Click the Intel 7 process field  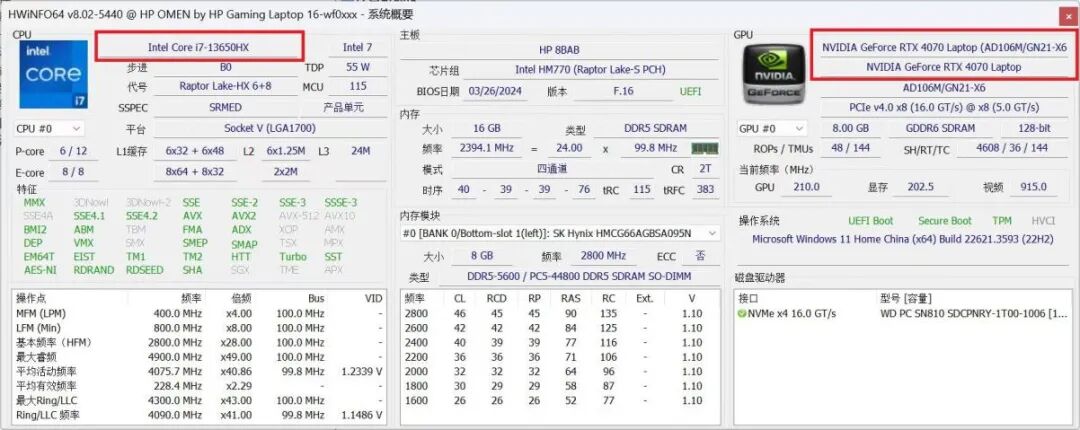coord(357,48)
